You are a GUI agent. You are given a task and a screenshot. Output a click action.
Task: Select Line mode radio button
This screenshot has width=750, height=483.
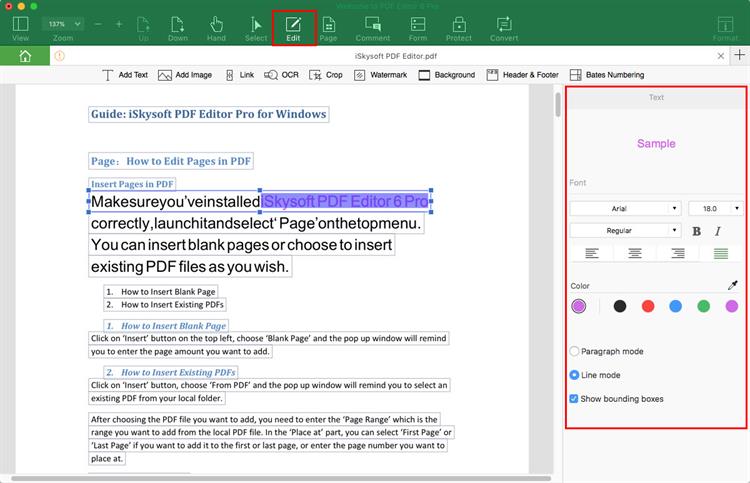[574, 375]
